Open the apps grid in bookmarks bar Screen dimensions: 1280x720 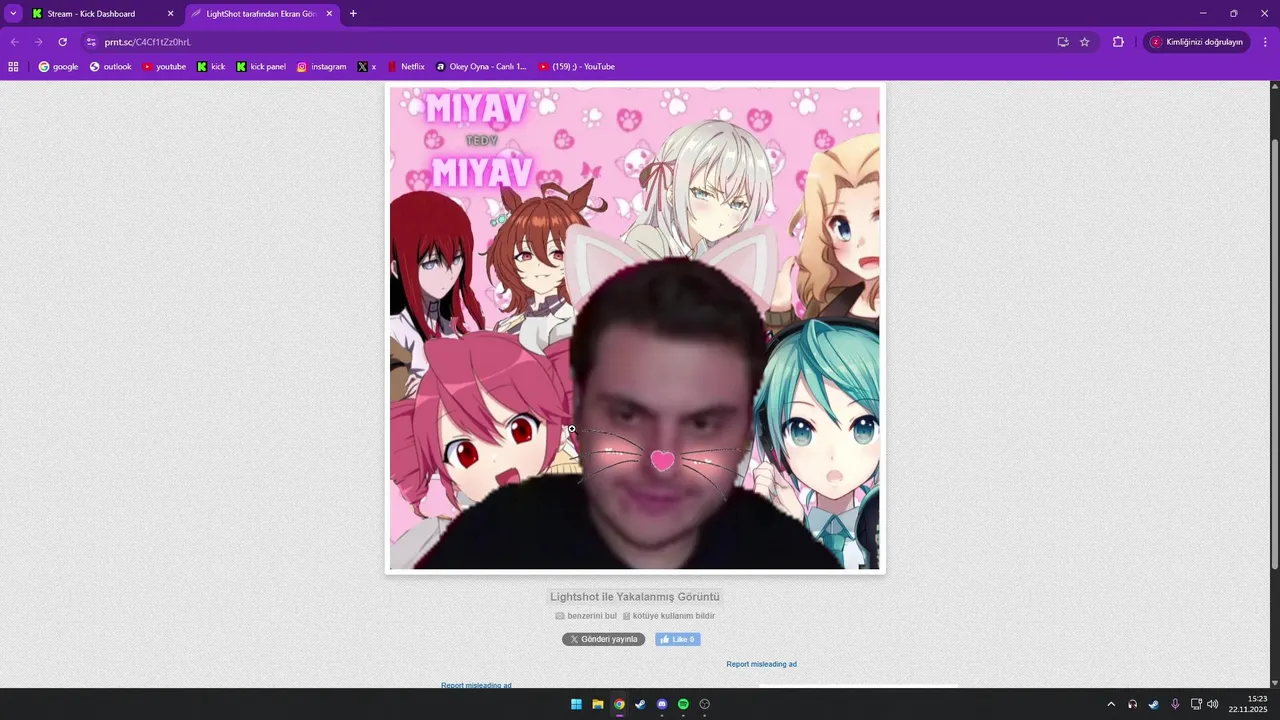point(13,67)
